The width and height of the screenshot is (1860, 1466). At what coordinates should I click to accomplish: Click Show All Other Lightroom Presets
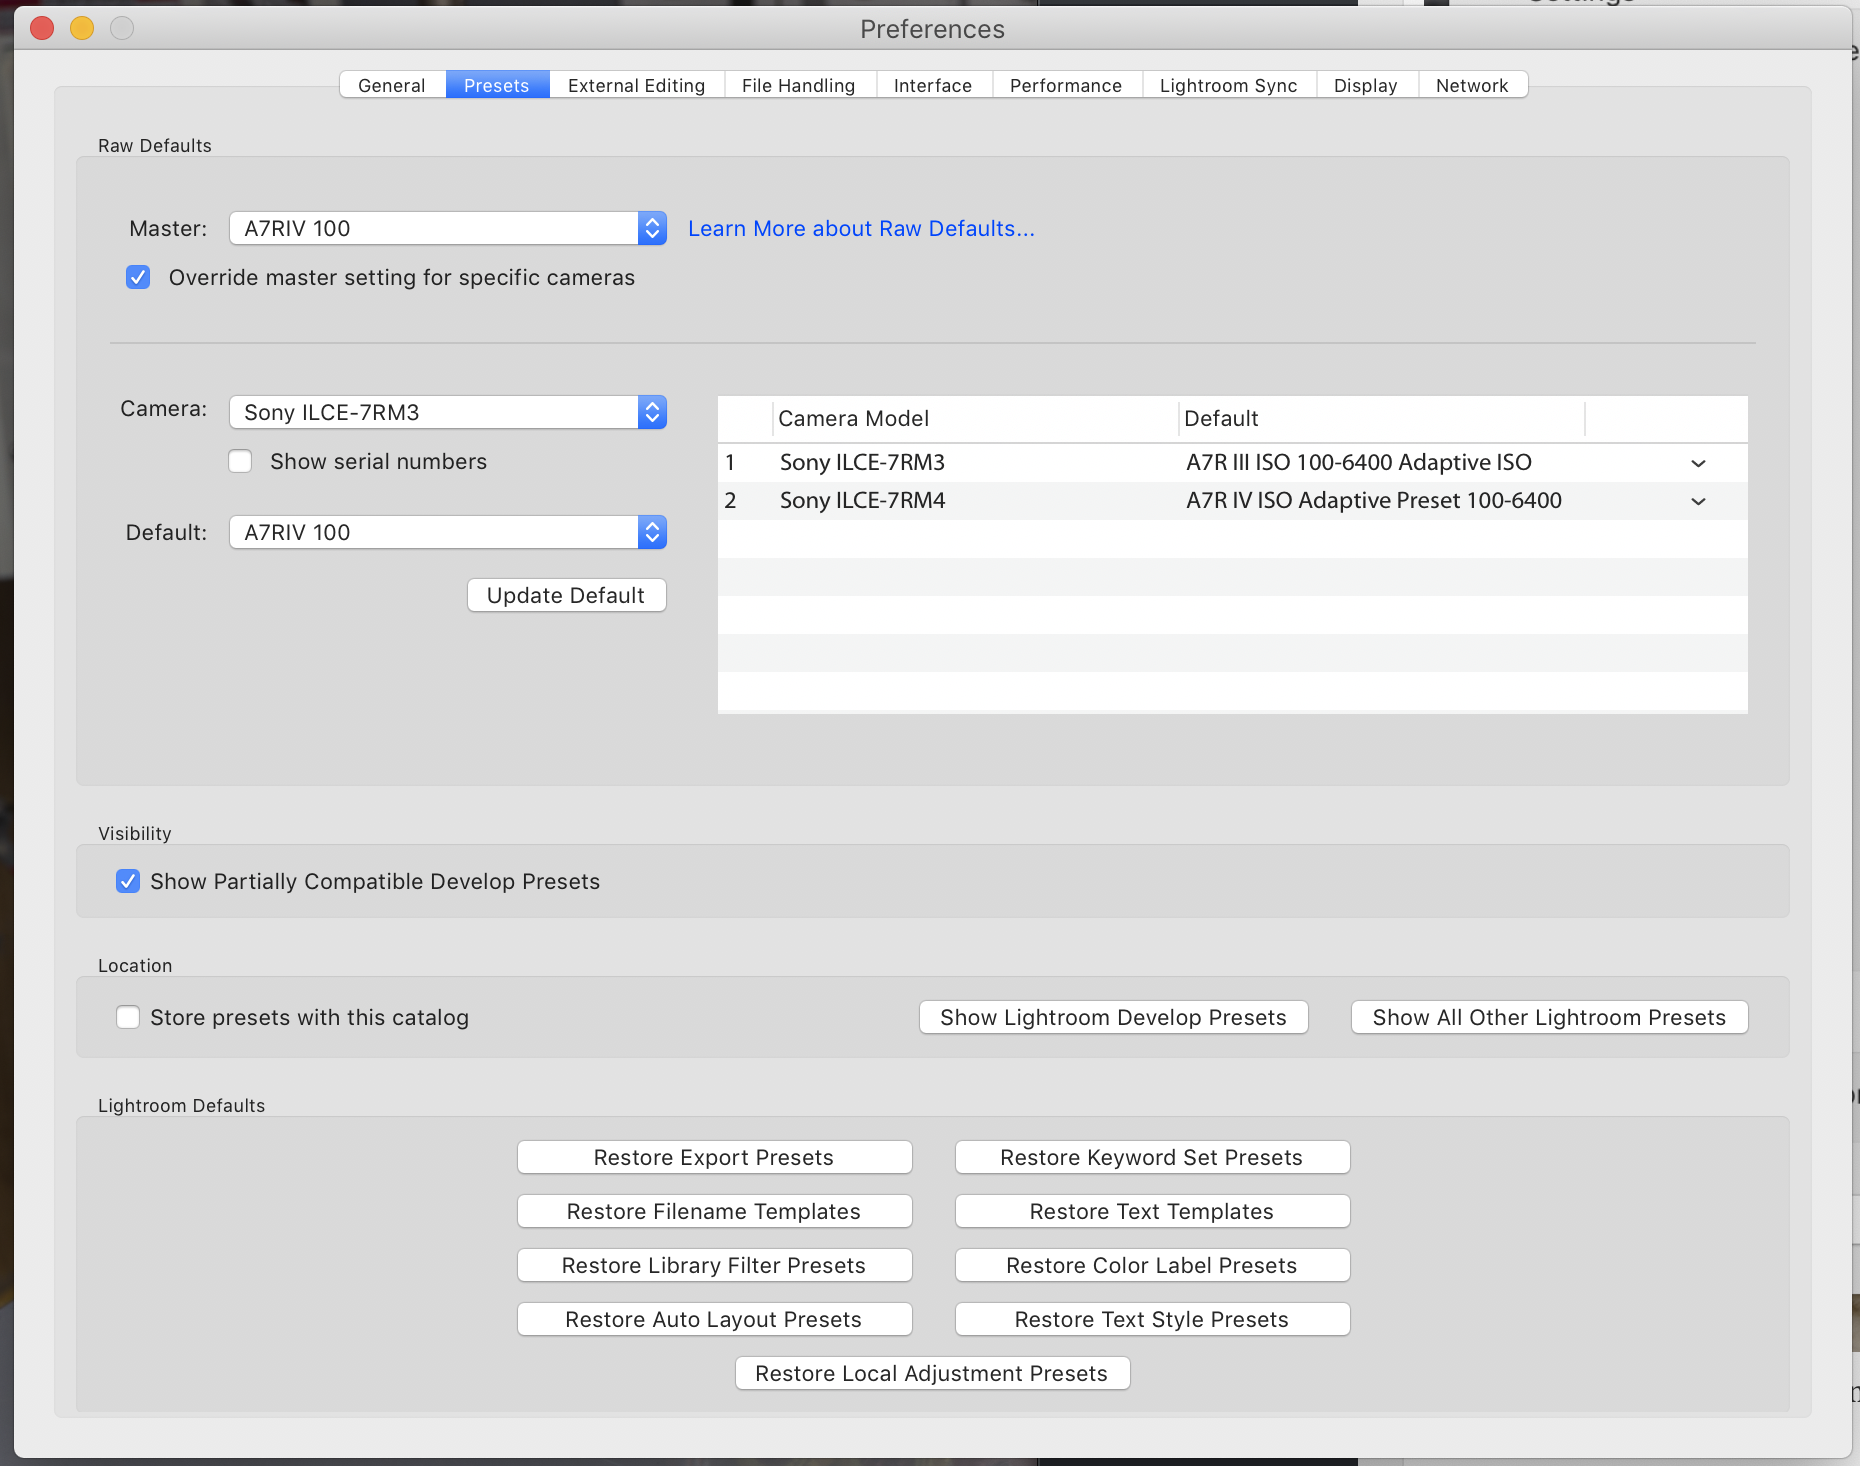click(x=1549, y=1017)
